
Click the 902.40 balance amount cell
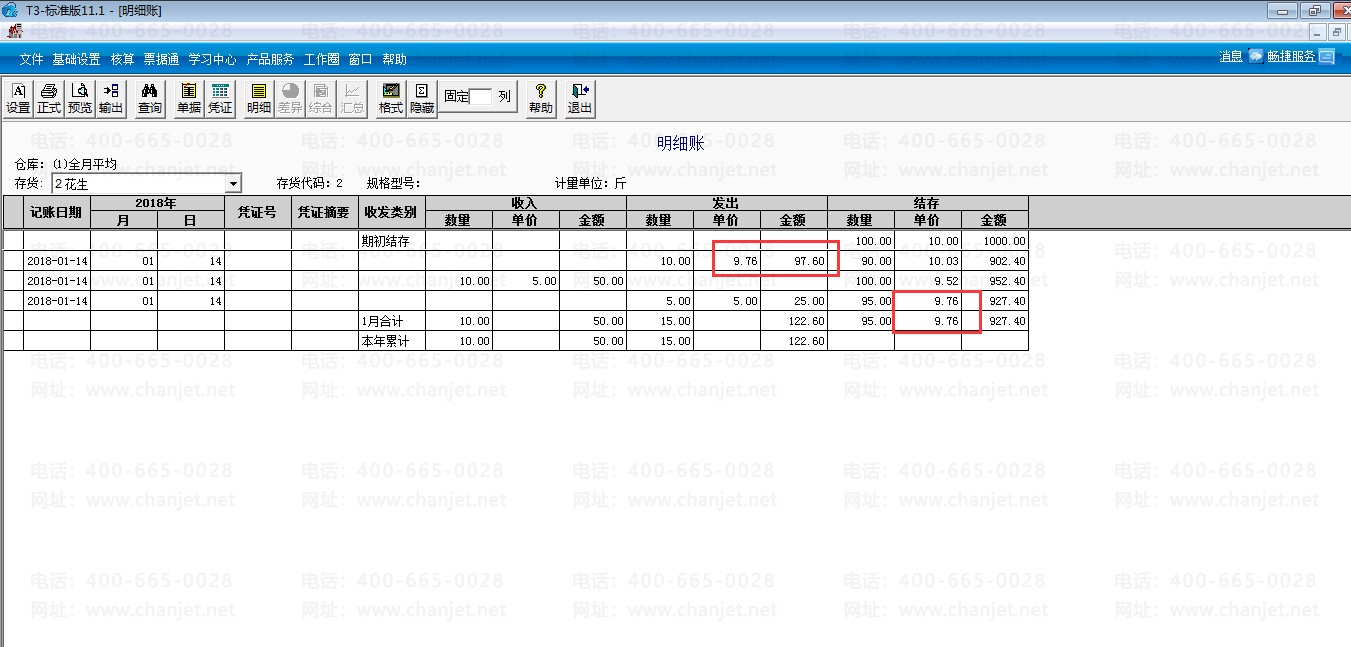[995, 261]
